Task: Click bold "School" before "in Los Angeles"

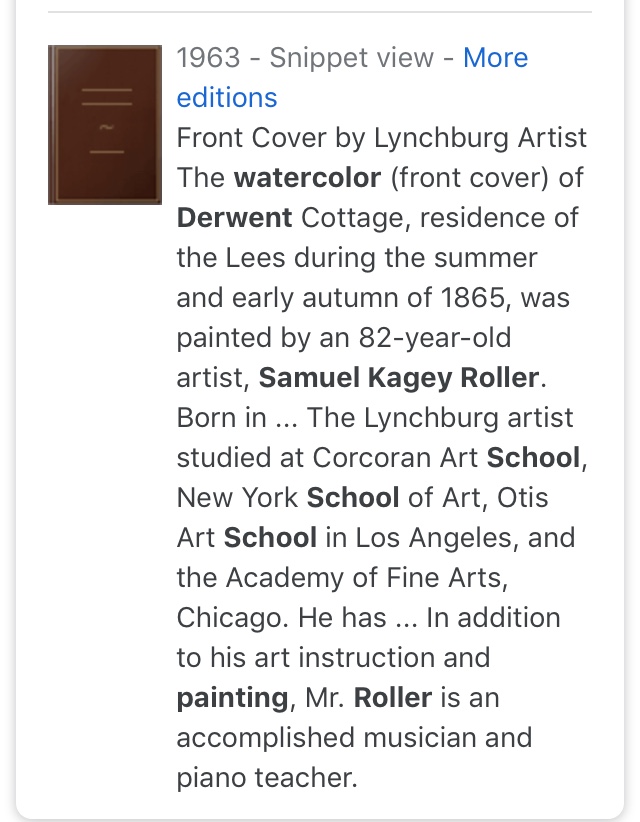Action: tap(270, 538)
